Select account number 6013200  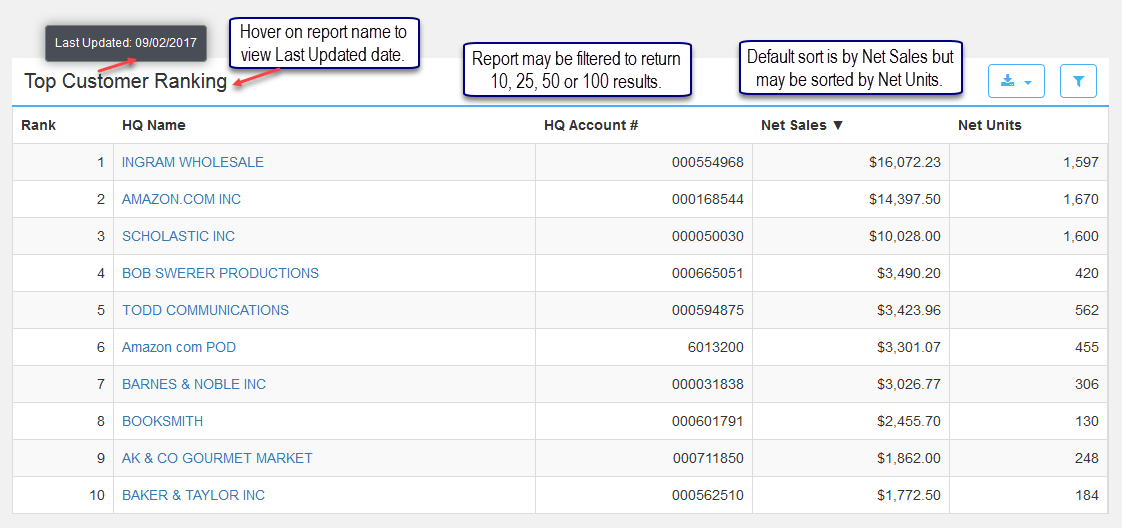point(718,348)
